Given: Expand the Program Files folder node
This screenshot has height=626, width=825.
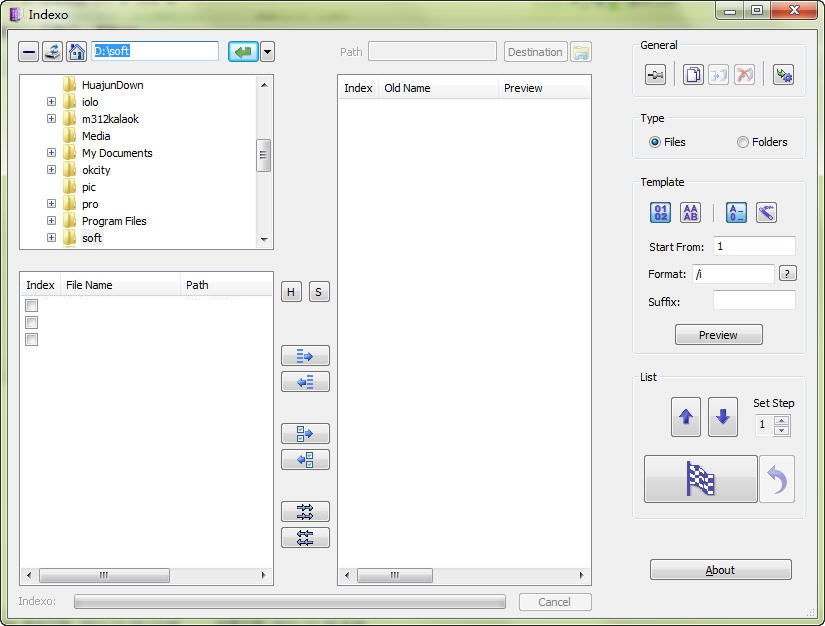Looking at the screenshot, I should pyautogui.click(x=51, y=221).
